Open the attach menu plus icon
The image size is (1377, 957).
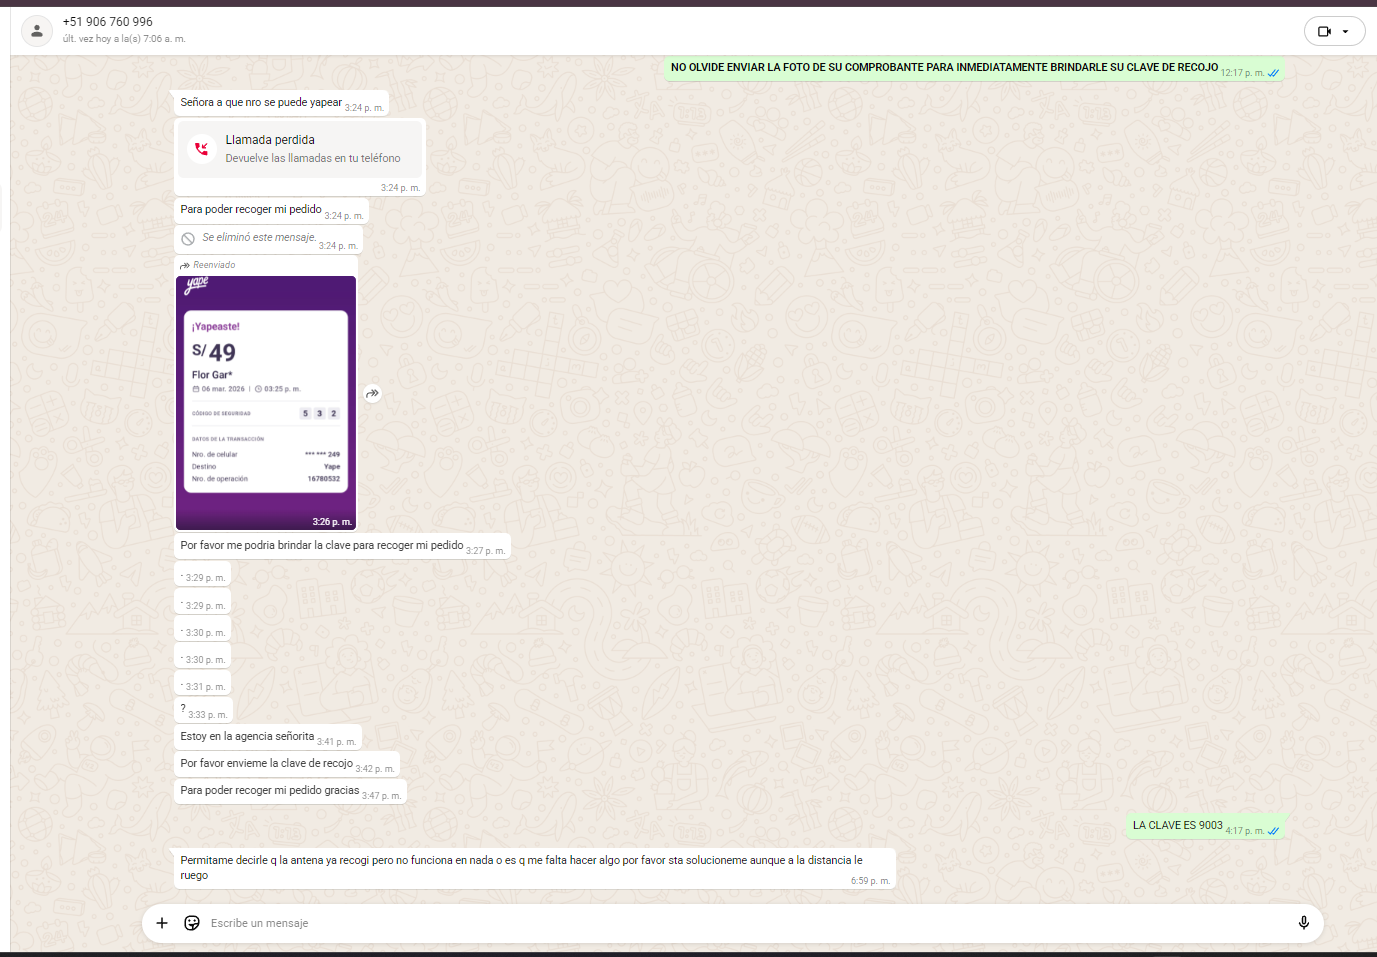tap(162, 923)
